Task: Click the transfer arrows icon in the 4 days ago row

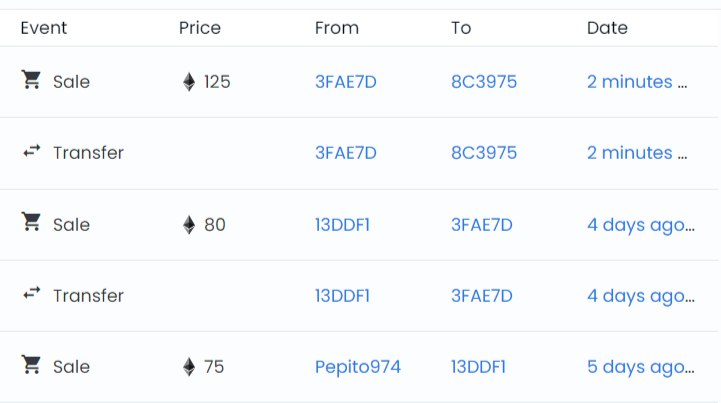Action: (x=32, y=294)
